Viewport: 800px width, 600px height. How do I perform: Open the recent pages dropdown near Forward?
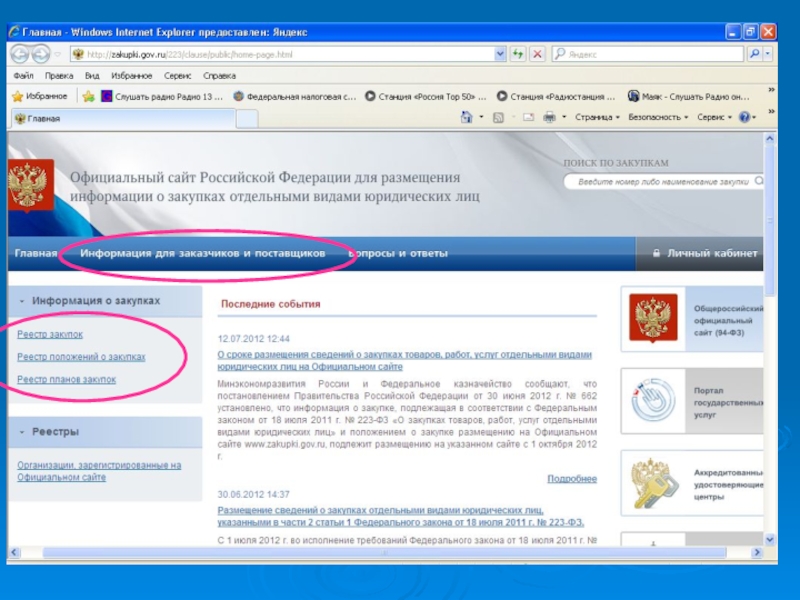58,54
